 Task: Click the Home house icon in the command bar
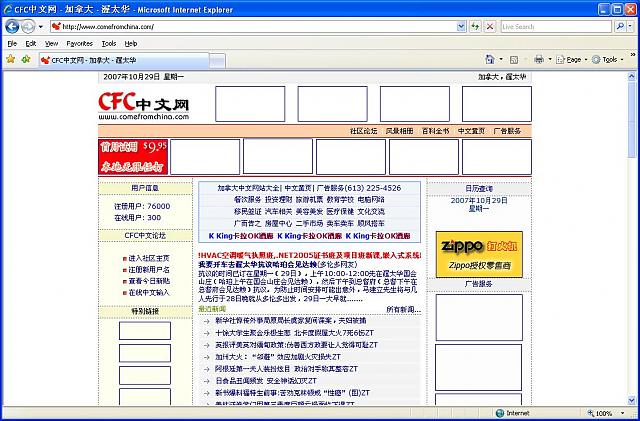tap(490, 60)
